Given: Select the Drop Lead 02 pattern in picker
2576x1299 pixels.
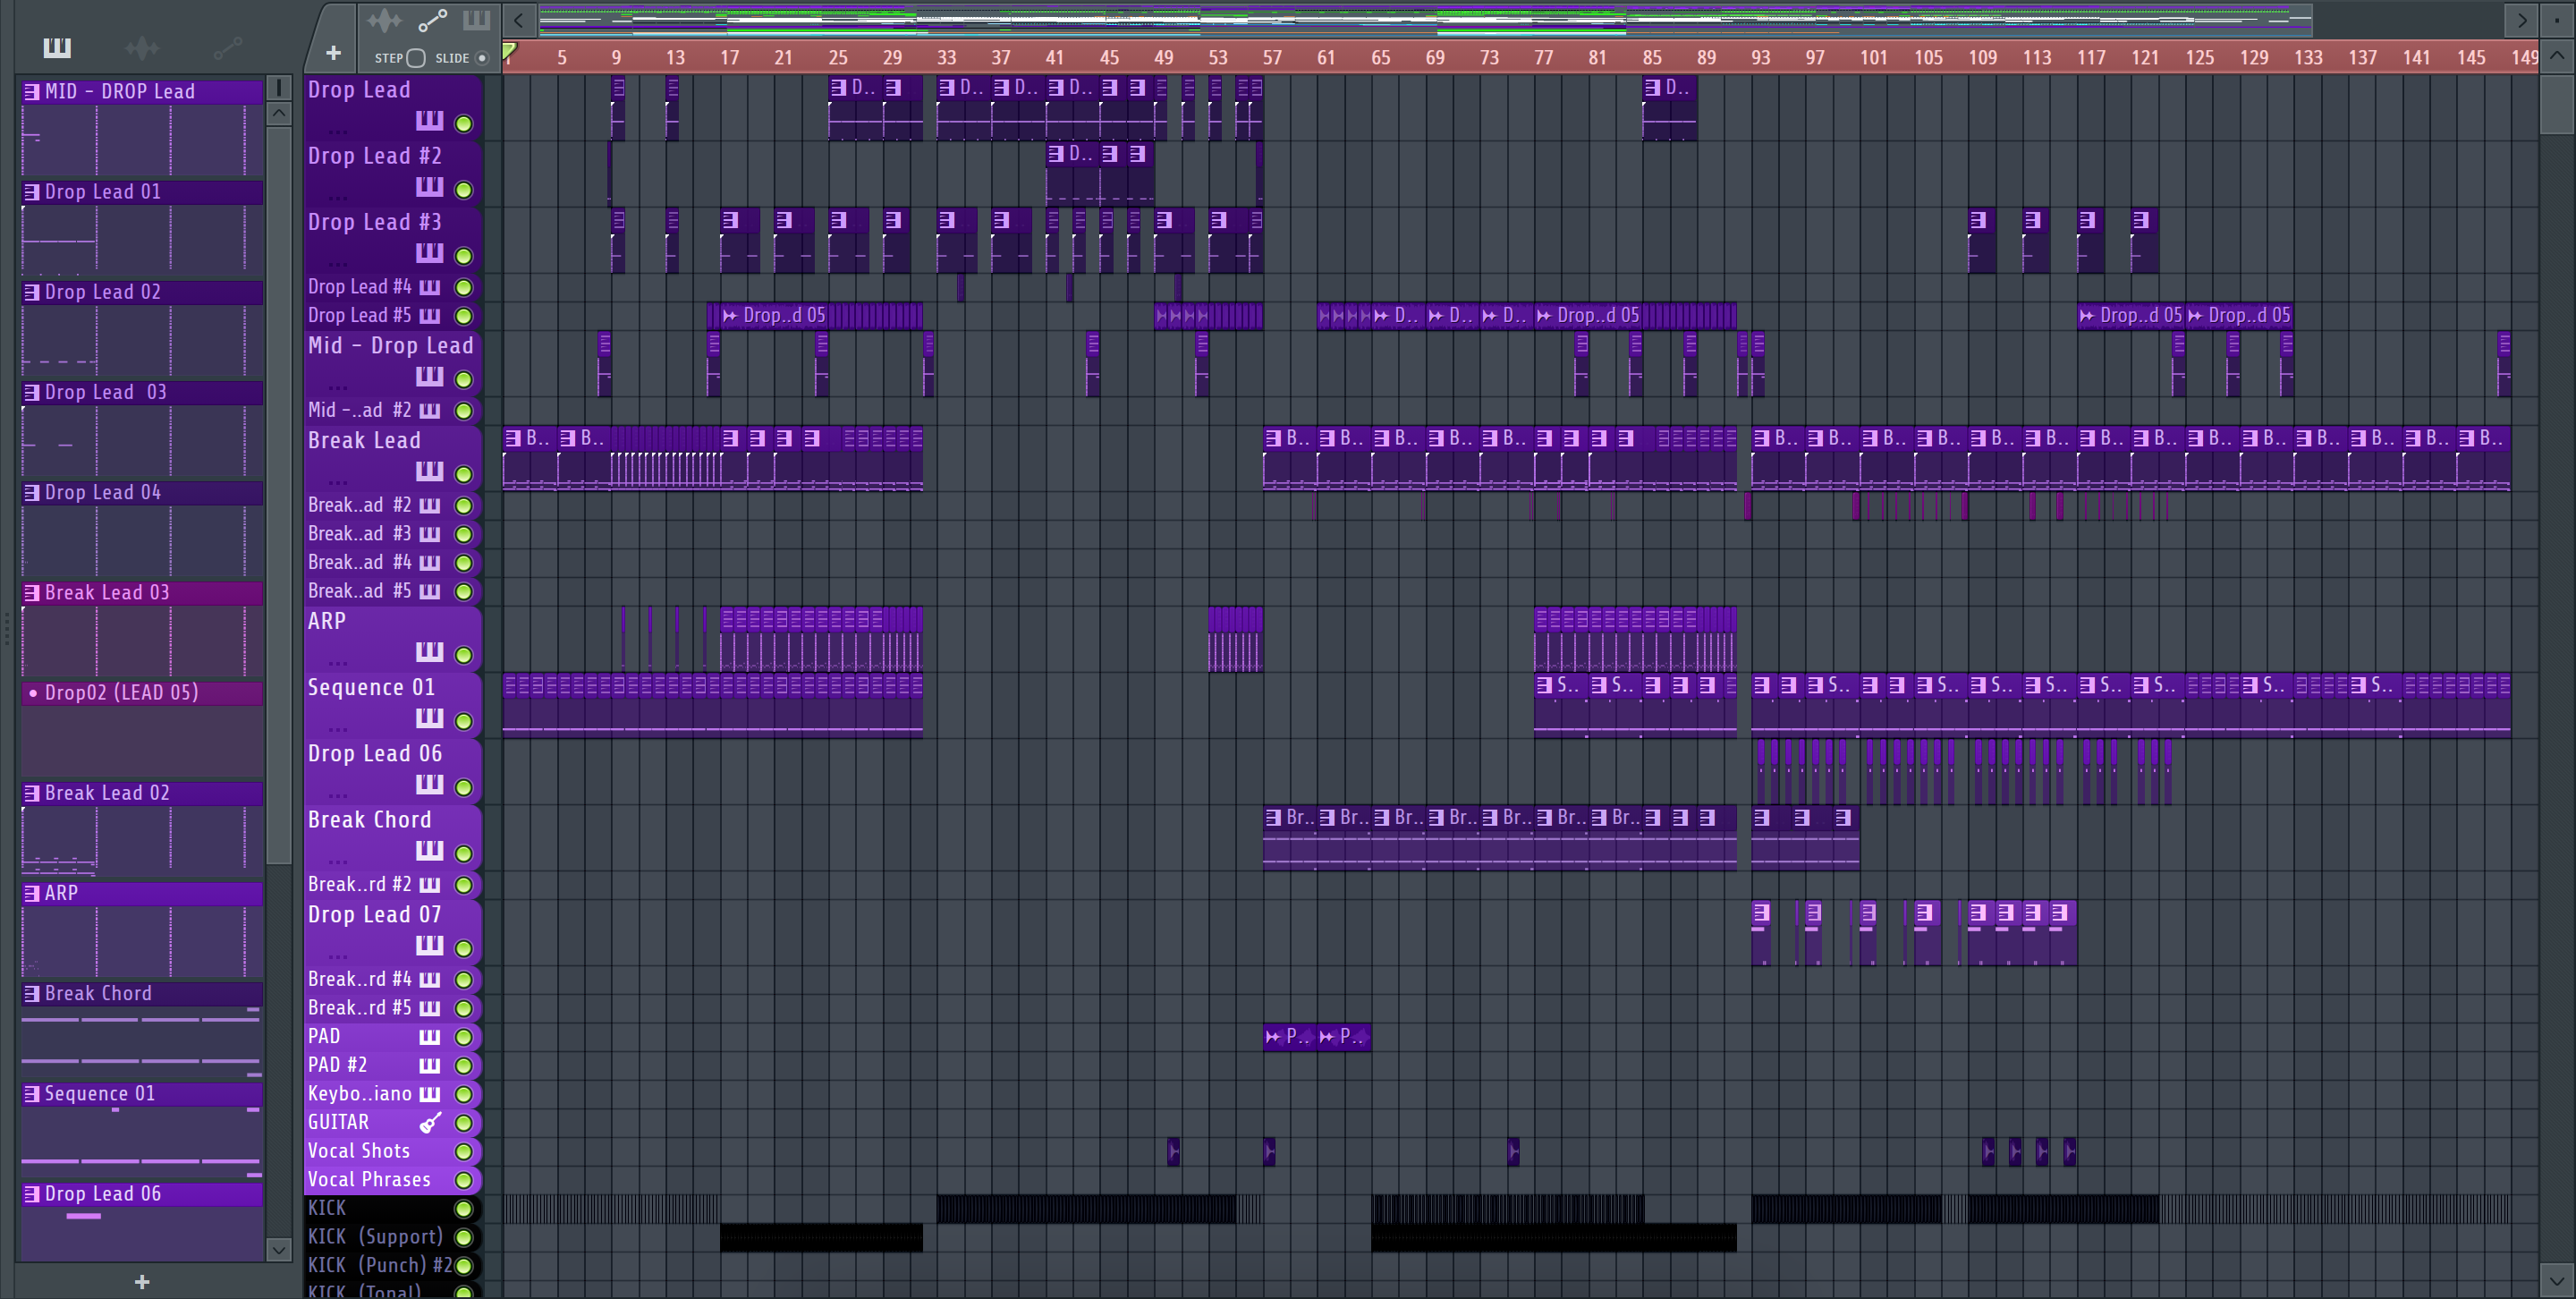Looking at the screenshot, I should (x=142, y=291).
